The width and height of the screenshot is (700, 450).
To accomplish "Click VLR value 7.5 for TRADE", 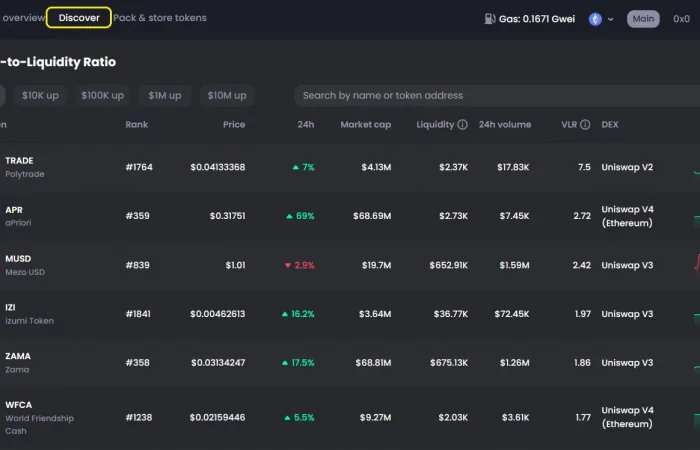I will 584,167.
